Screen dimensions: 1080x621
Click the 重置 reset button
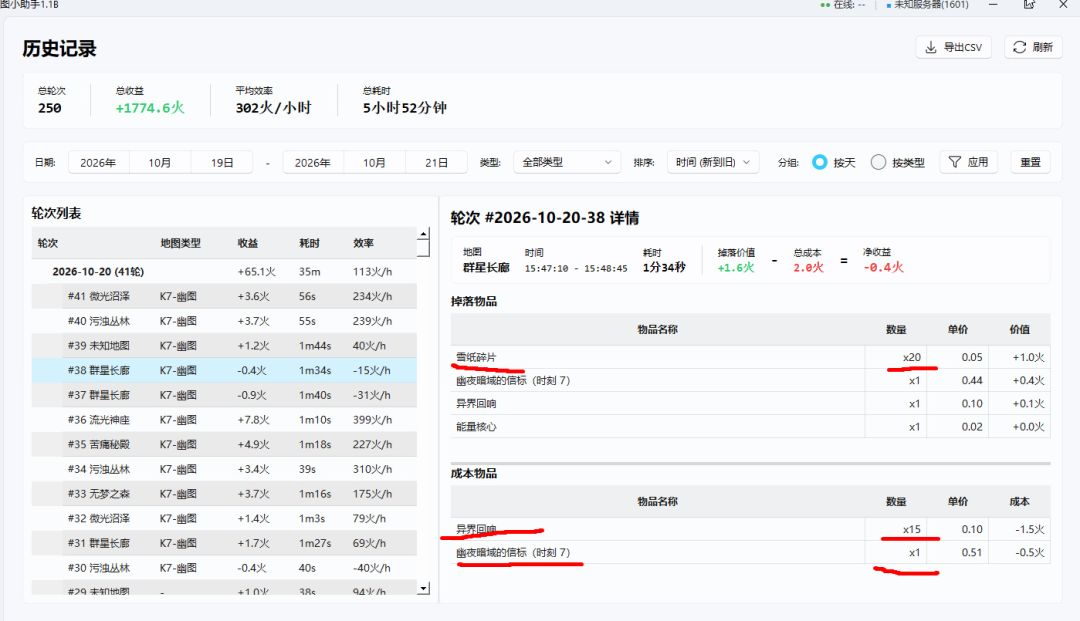click(1030, 162)
